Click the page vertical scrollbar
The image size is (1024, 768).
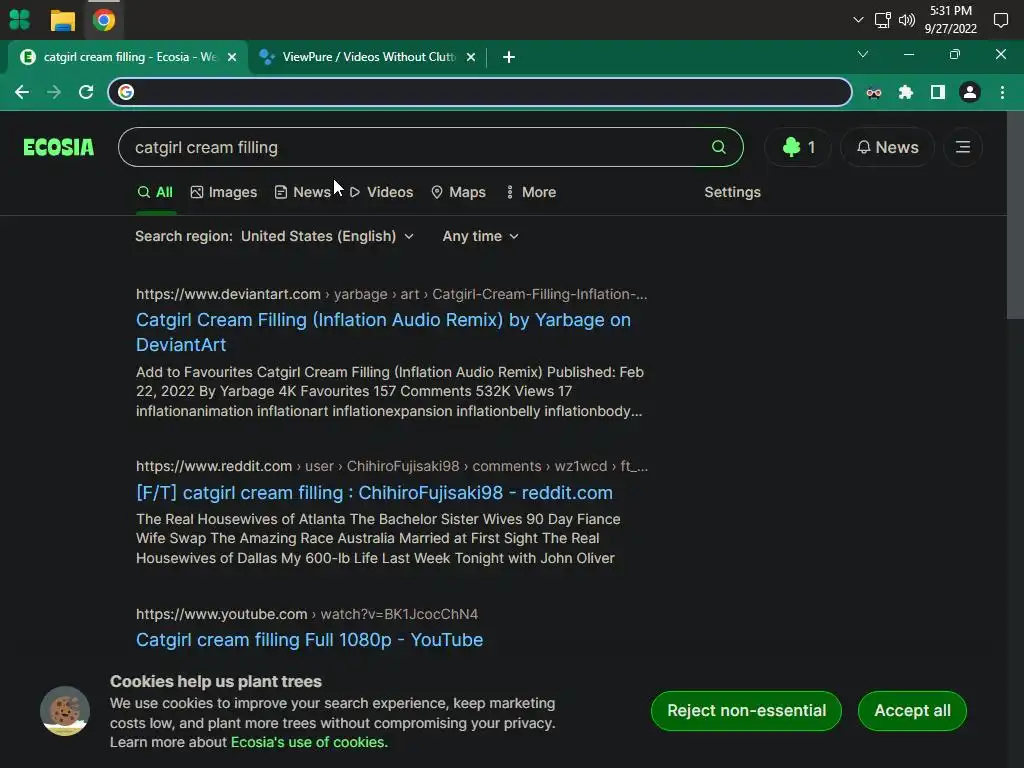[x=1015, y=216]
